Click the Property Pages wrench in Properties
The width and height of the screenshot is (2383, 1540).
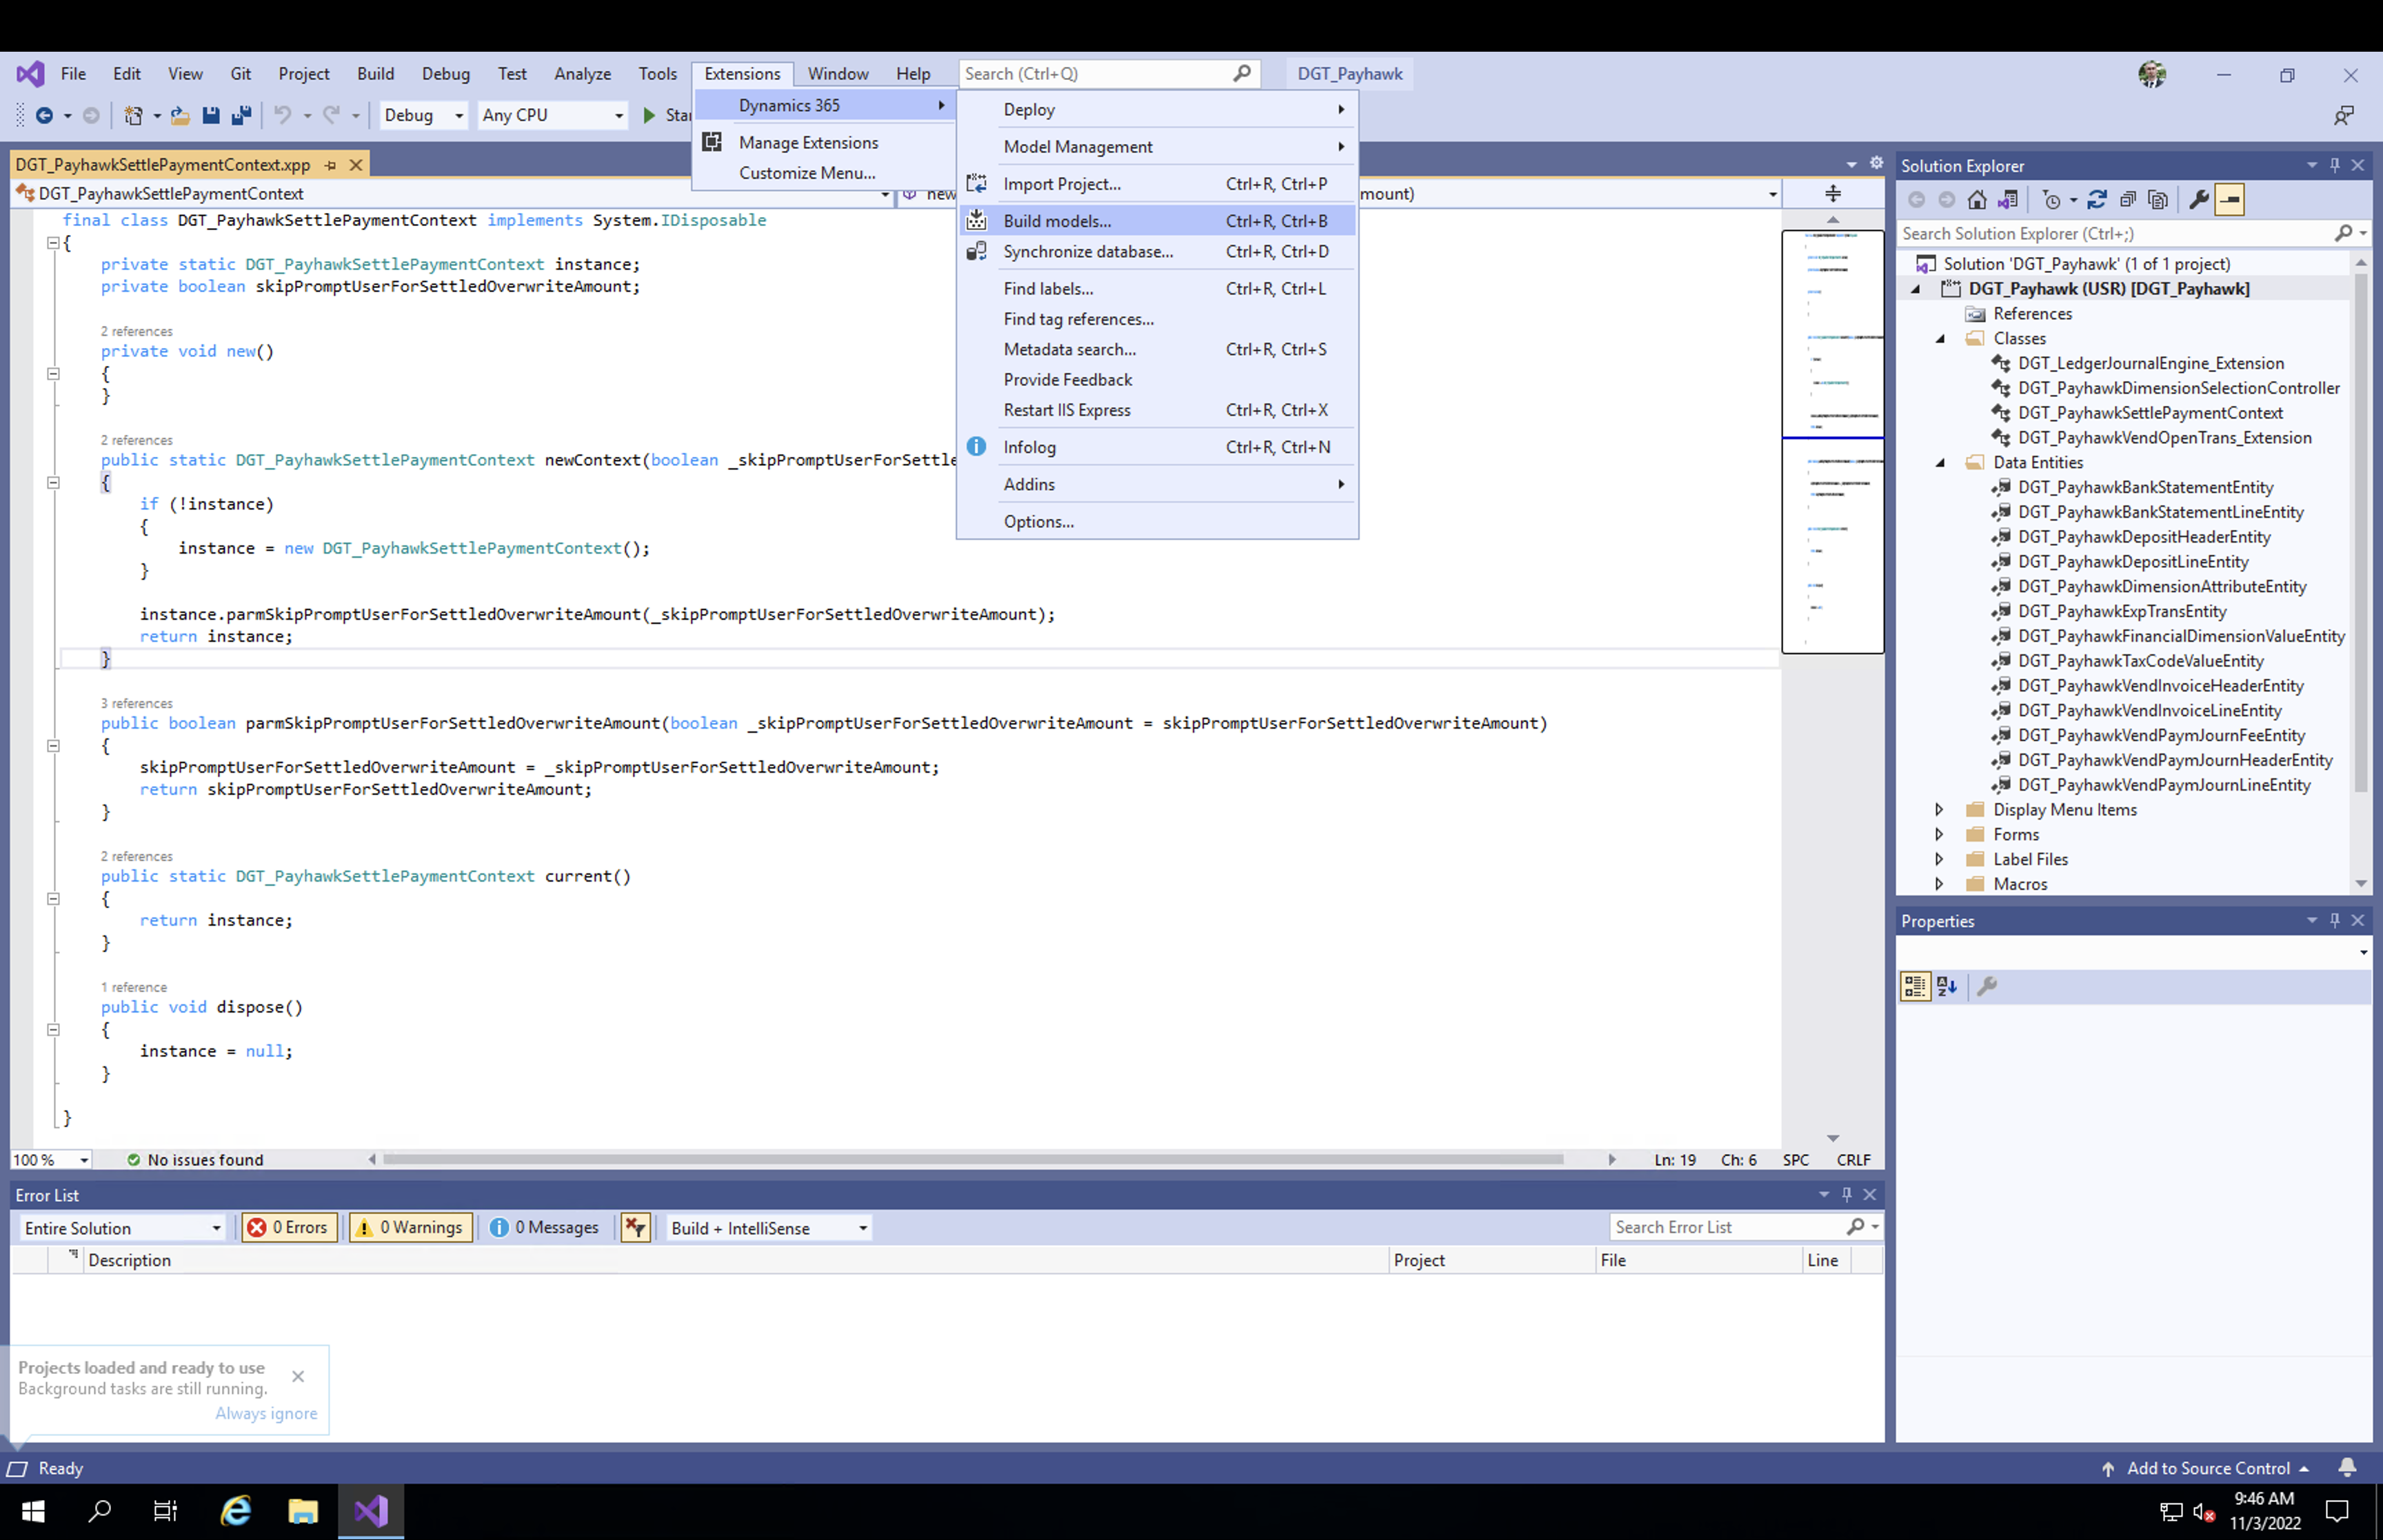point(1987,986)
